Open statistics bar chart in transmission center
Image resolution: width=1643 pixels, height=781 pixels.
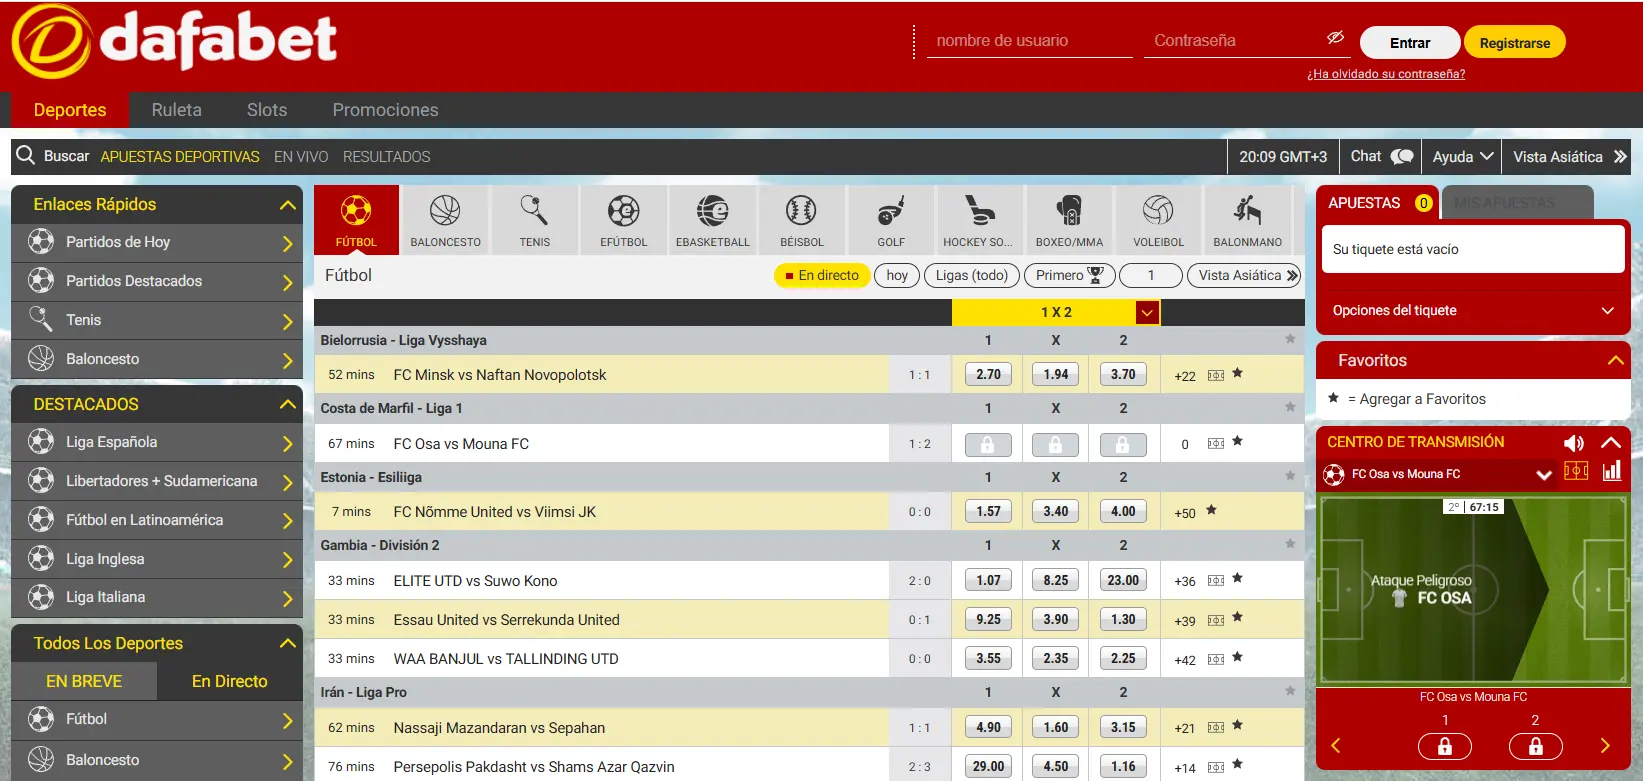click(1611, 471)
